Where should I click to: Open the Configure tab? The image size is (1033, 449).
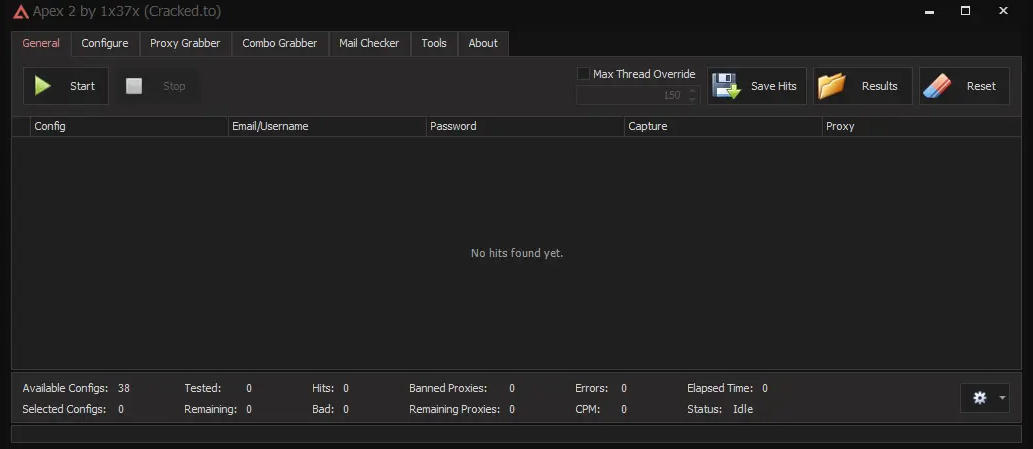(105, 43)
